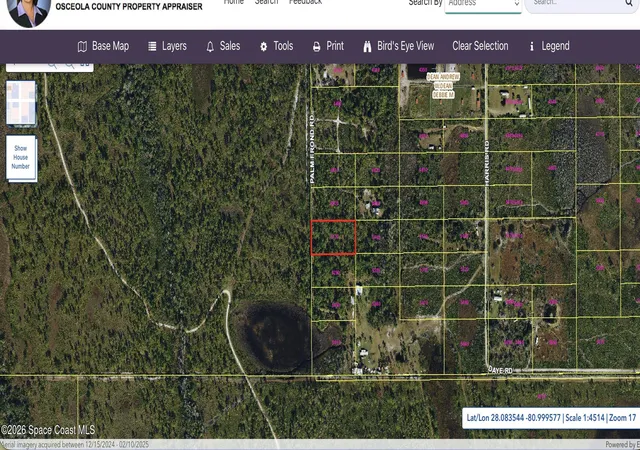Select the red-outlined highlighted parcel
This screenshot has height=450, width=640.
tap(333, 237)
